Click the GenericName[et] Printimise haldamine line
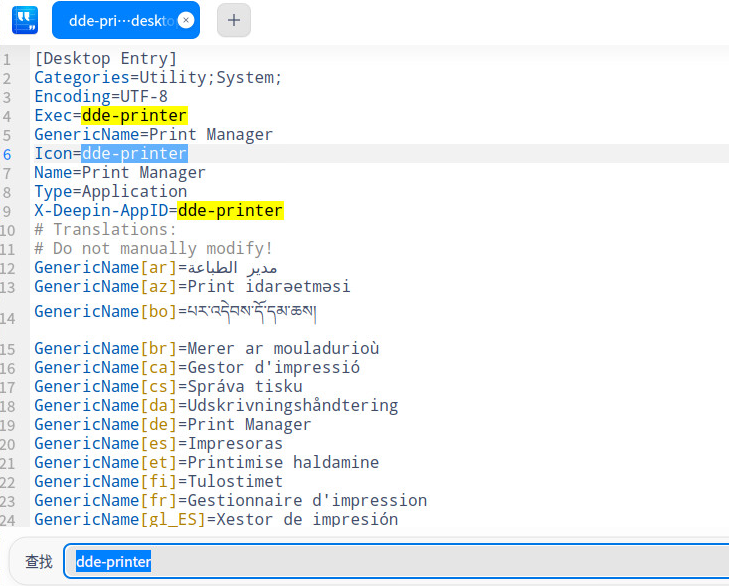 207,463
